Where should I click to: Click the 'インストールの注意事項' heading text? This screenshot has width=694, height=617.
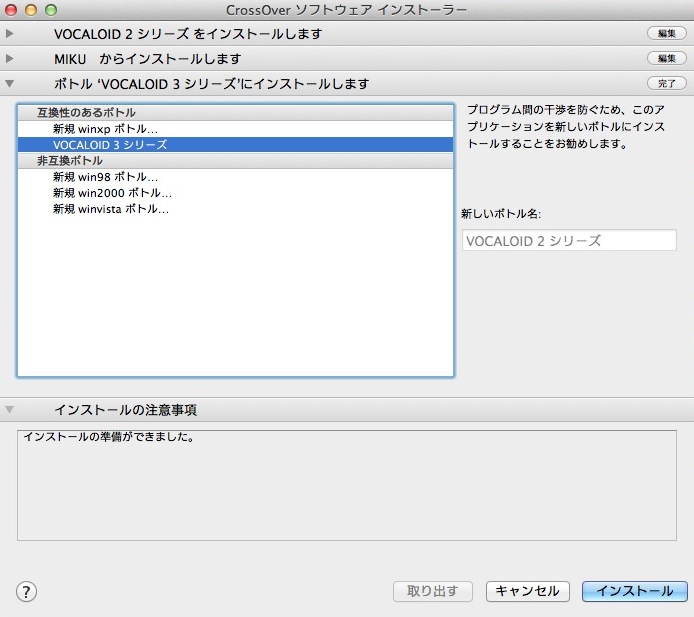[x=126, y=410]
